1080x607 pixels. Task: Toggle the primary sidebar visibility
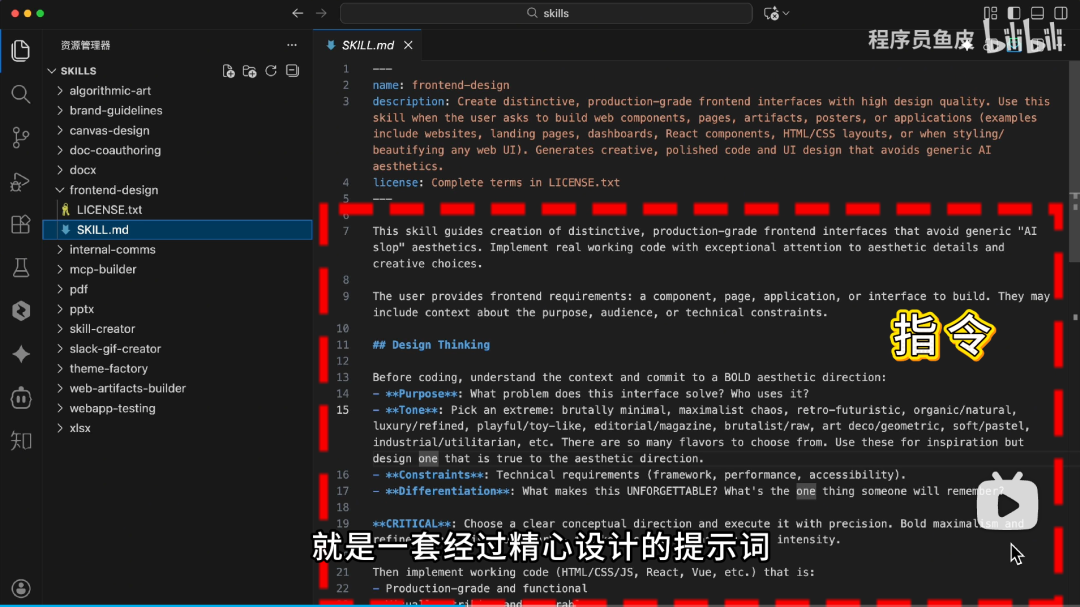click(x=1013, y=12)
